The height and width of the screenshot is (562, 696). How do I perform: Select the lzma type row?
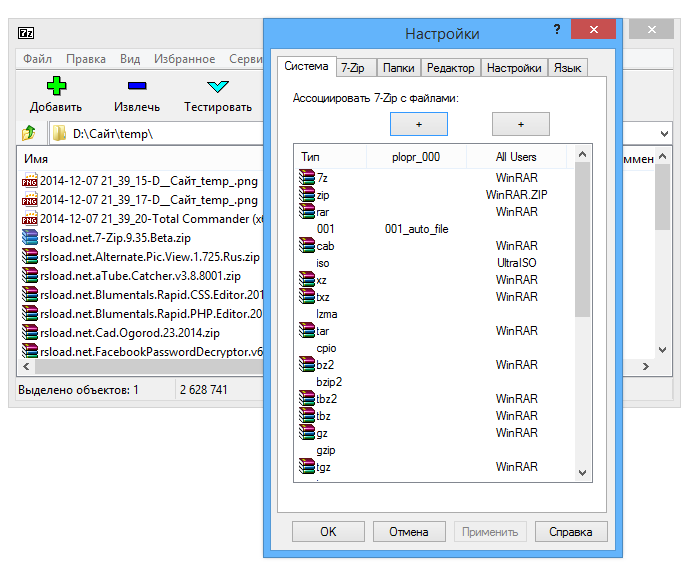(434, 313)
